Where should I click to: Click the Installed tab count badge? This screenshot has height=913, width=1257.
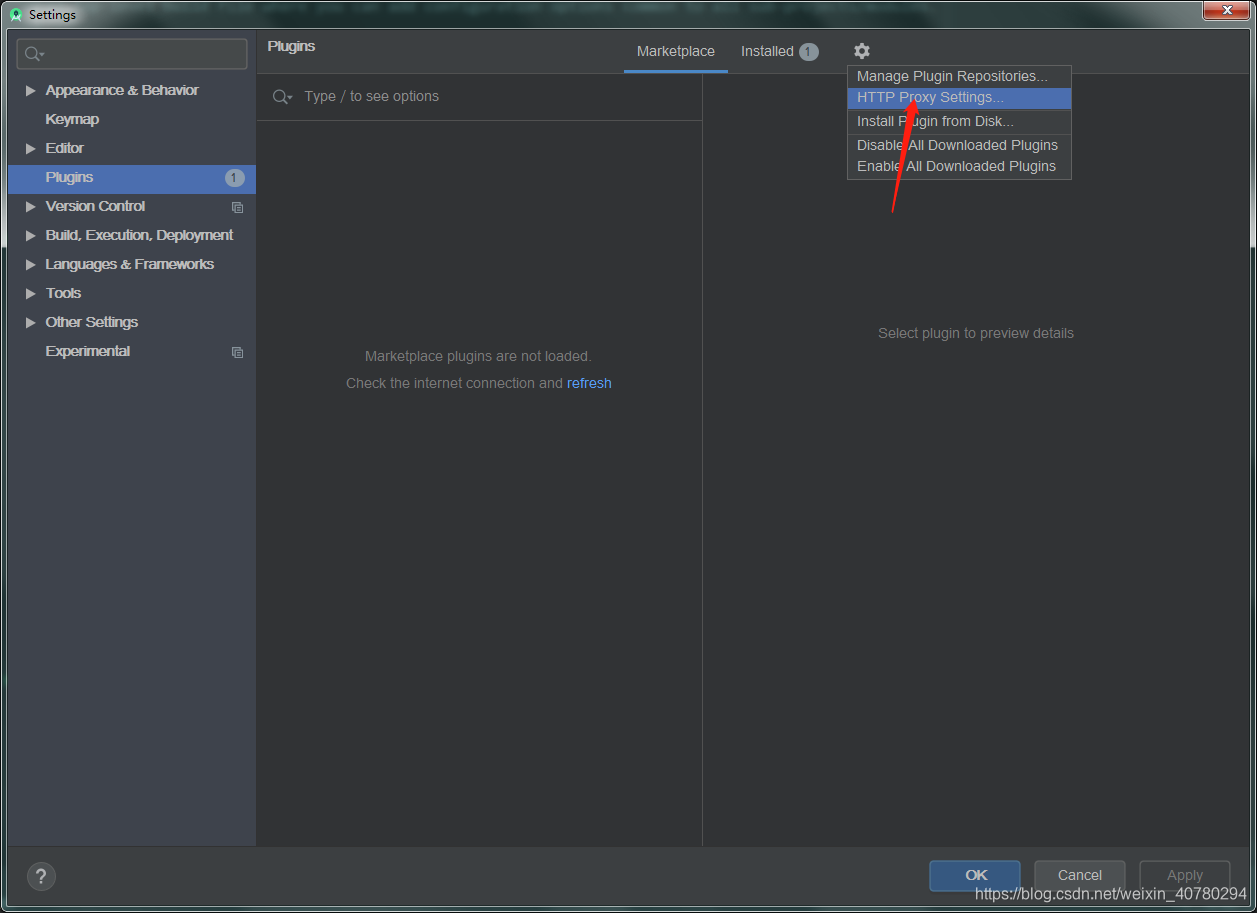[x=808, y=52]
